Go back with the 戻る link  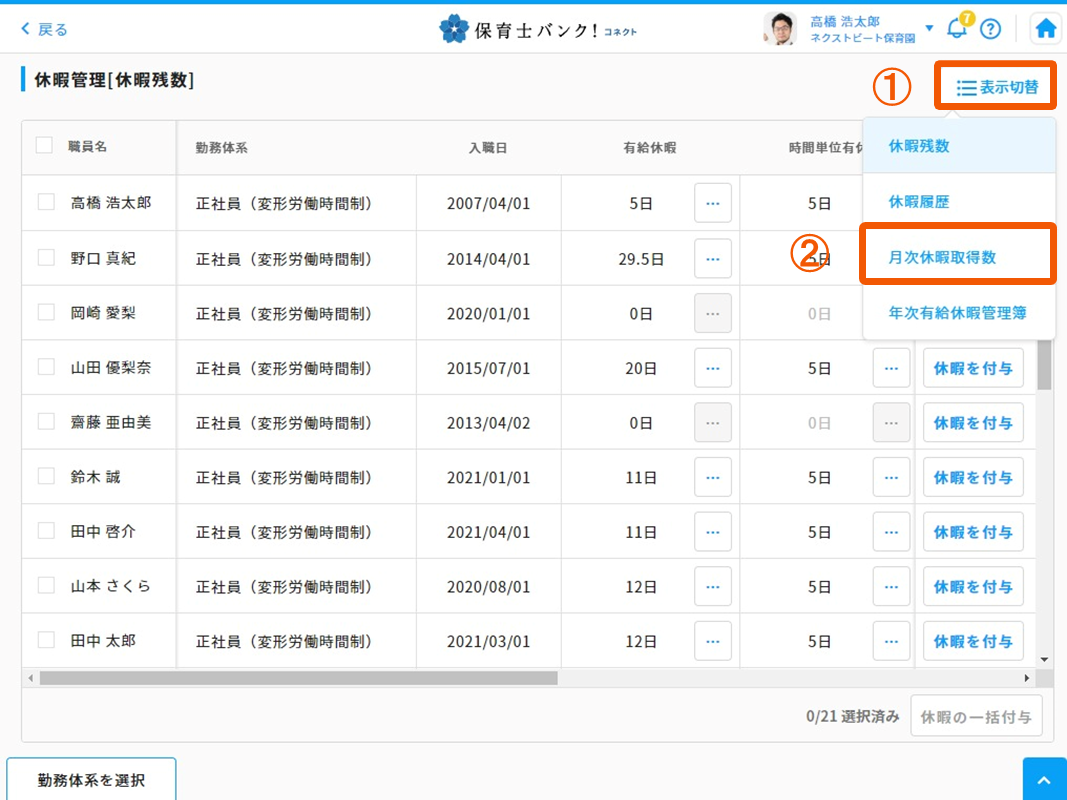click(x=45, y=29)
